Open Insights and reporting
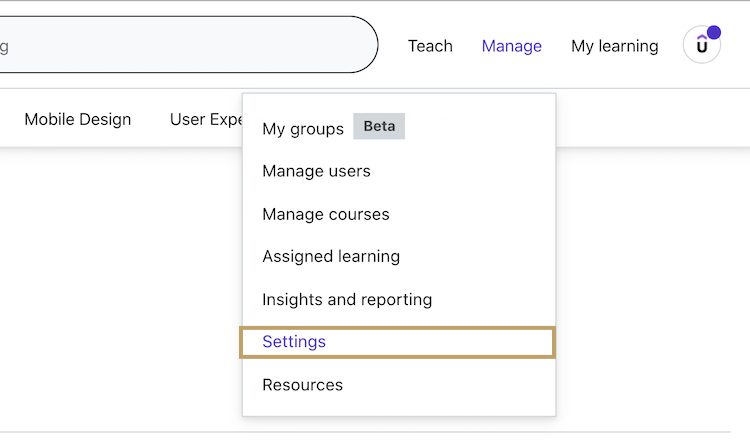Viewport: 750px width, 441px height. coord(347,299)
